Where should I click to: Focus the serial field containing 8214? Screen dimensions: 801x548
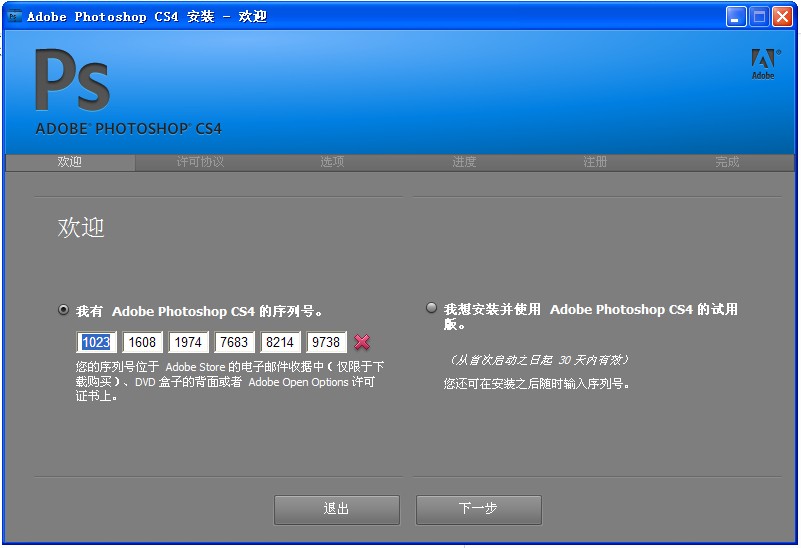[280, 342]
